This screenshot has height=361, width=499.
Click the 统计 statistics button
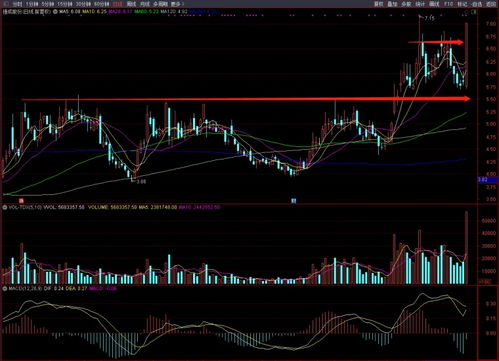point(420,4)
